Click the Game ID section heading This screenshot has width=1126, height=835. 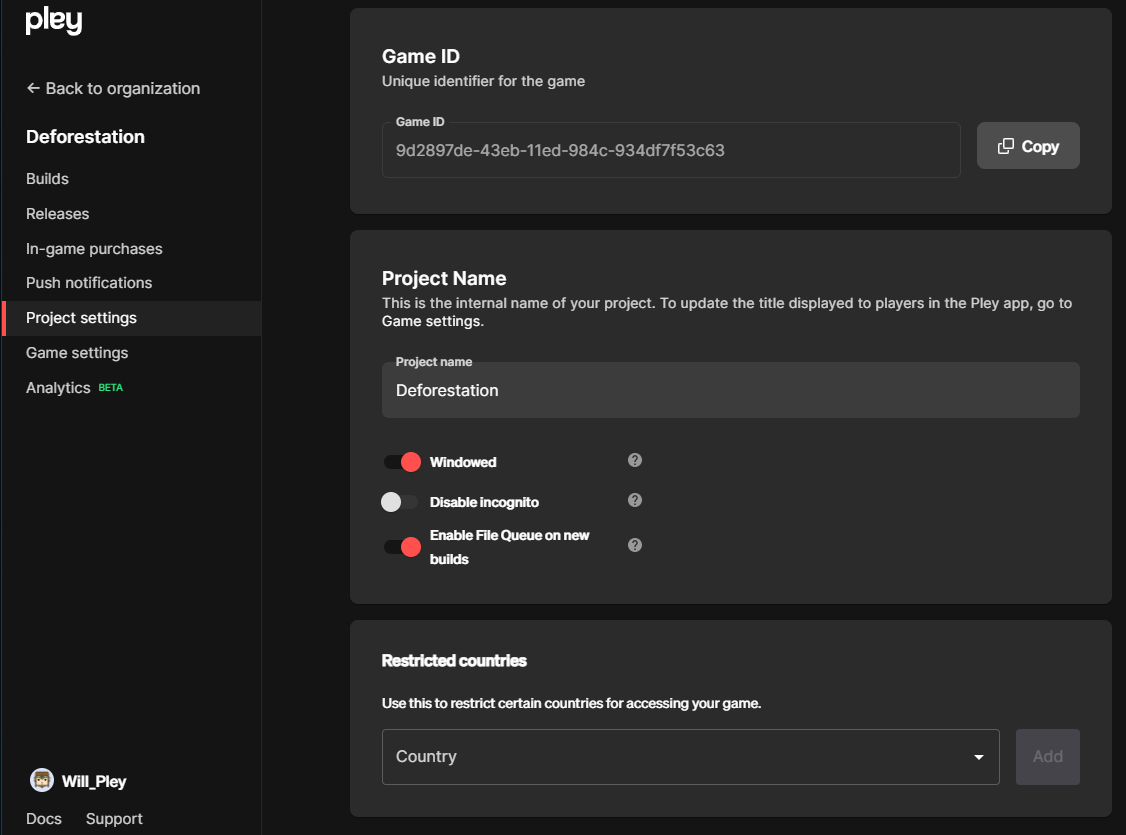(x=421, y=56)
